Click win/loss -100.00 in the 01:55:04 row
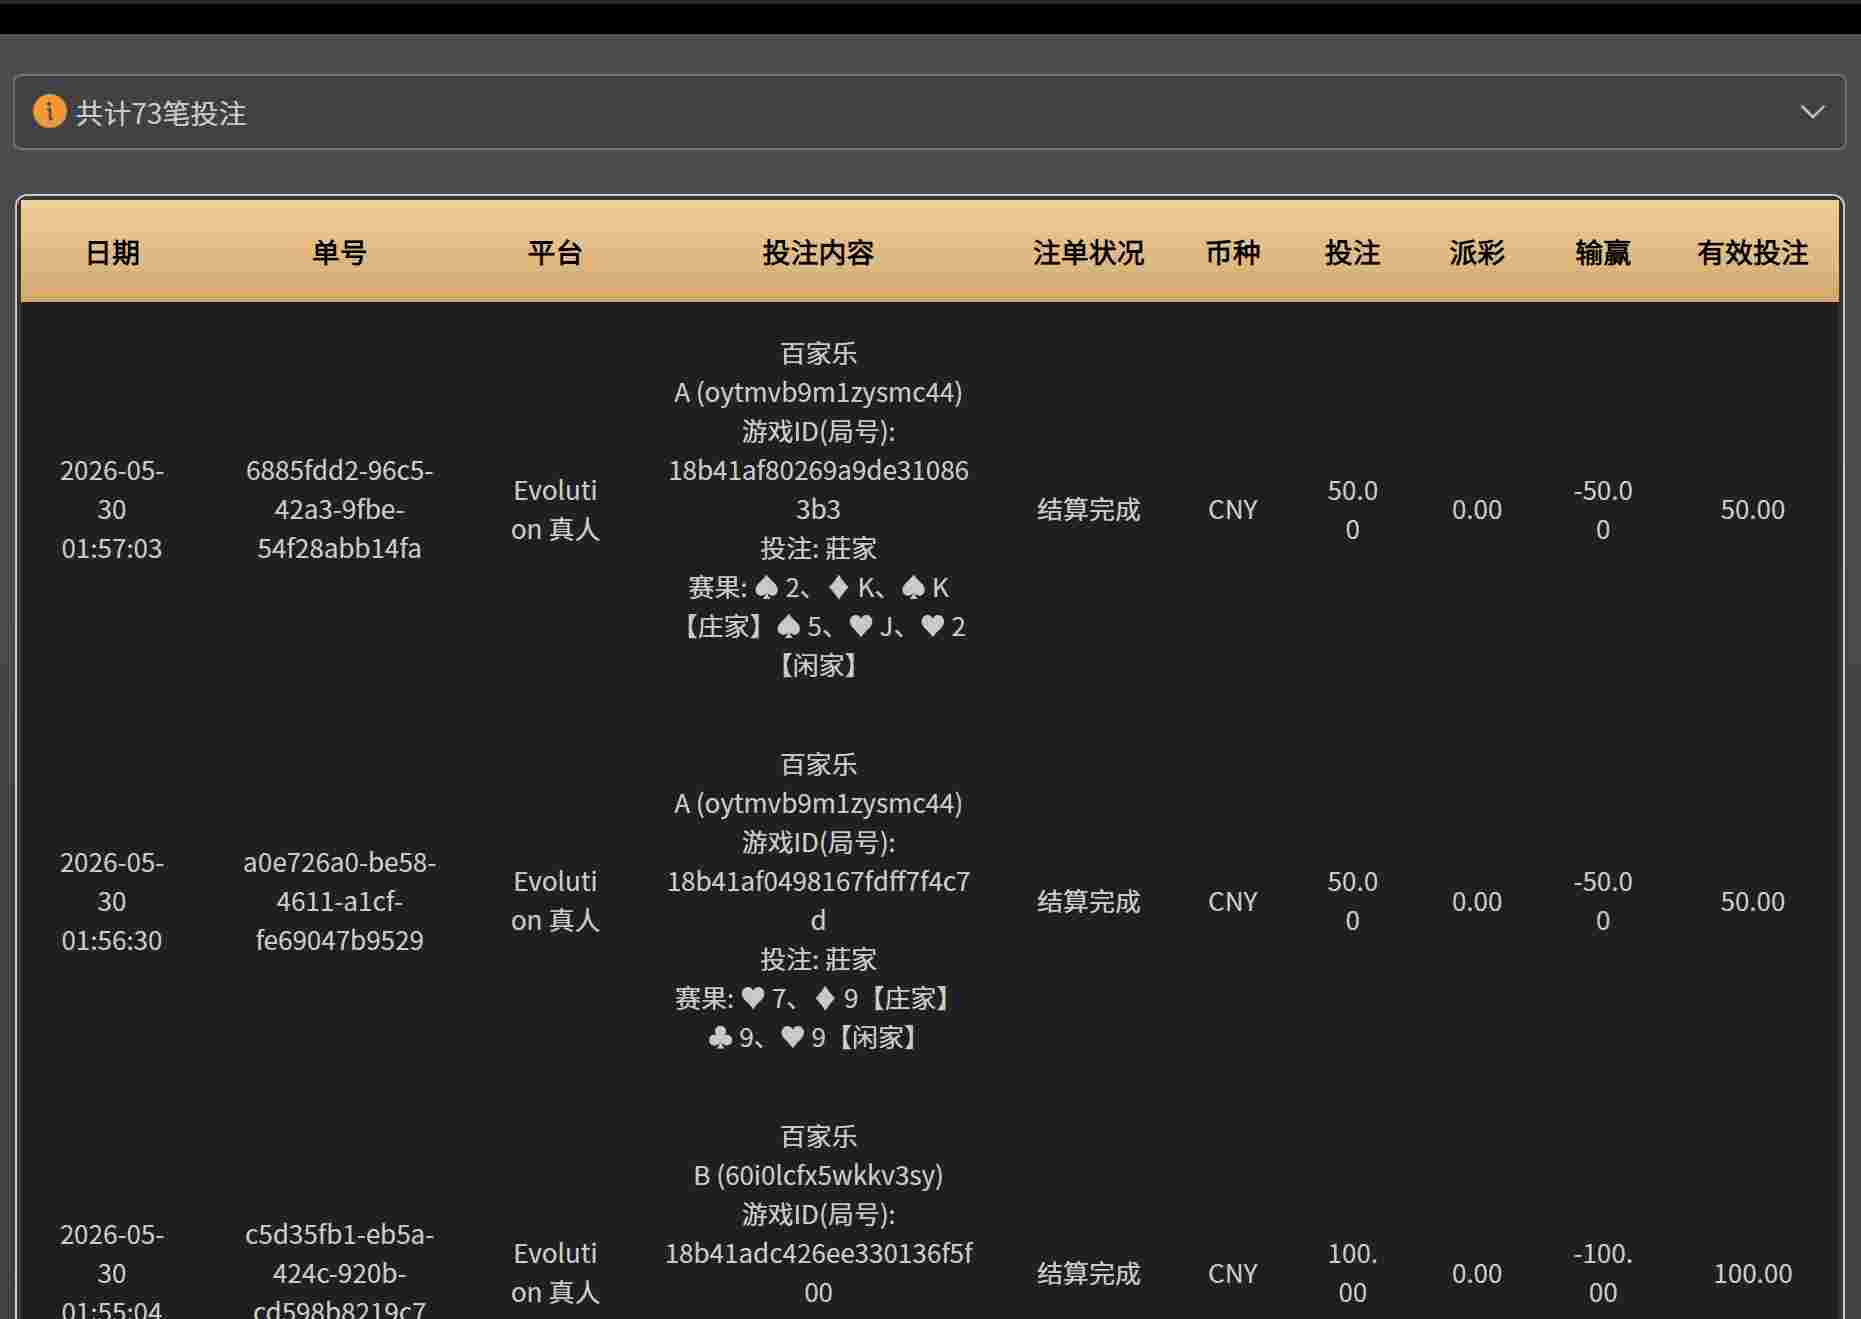 (1603, 1273)
